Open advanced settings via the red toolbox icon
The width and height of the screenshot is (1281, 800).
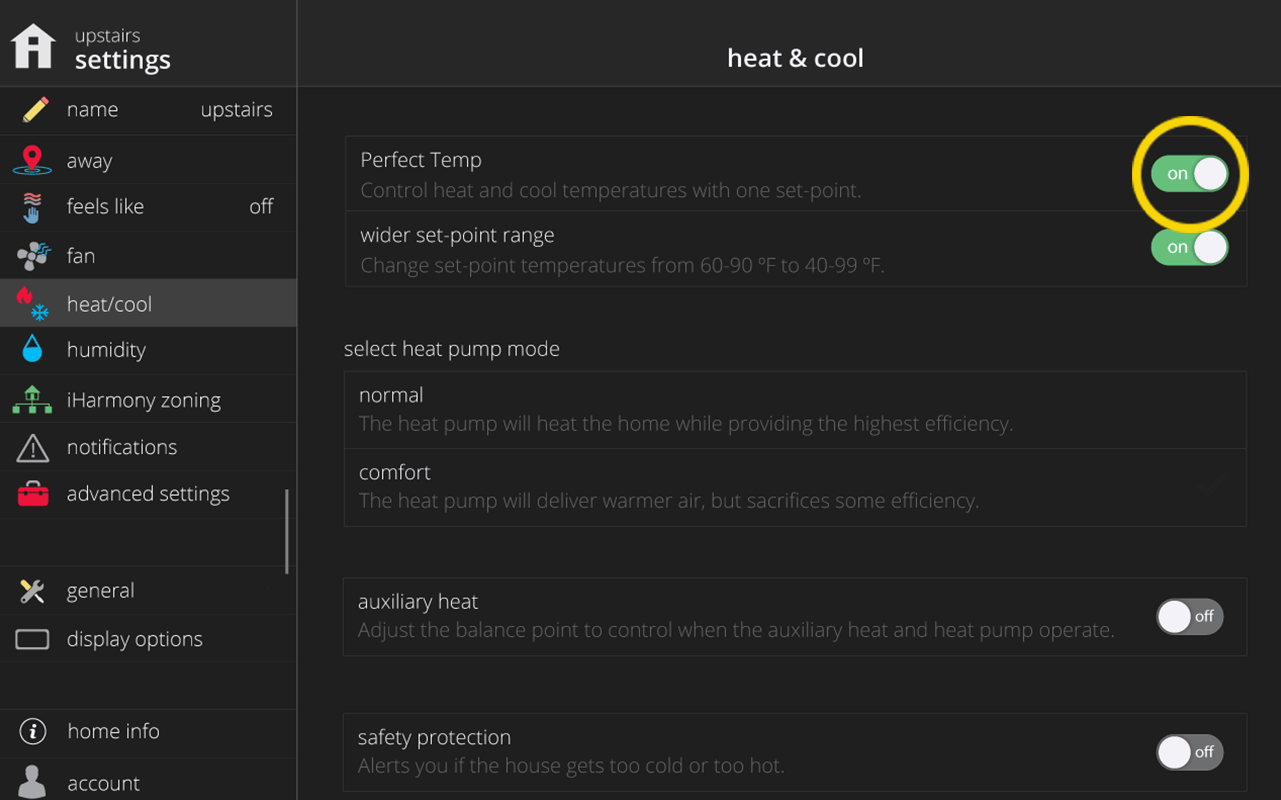(33, 494)
